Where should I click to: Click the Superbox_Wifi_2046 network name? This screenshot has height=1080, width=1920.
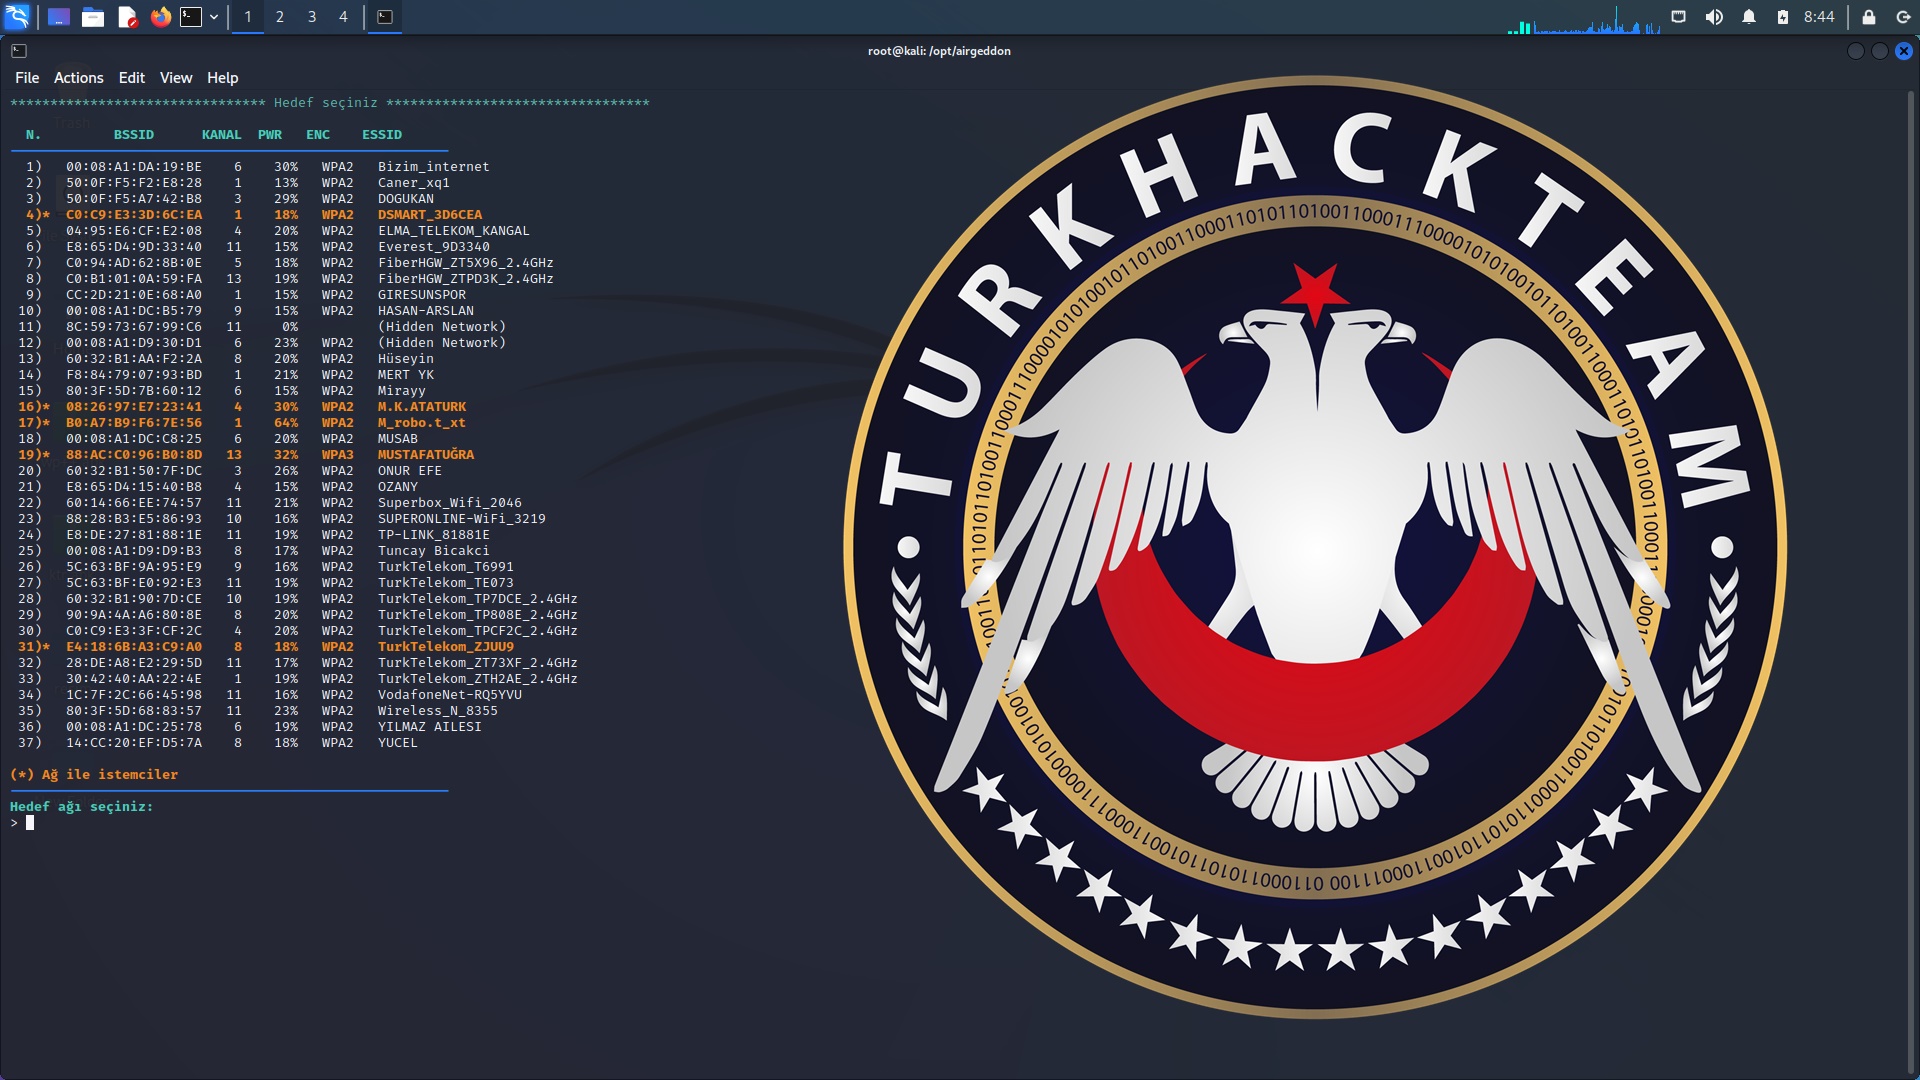(x=450, y=503)
